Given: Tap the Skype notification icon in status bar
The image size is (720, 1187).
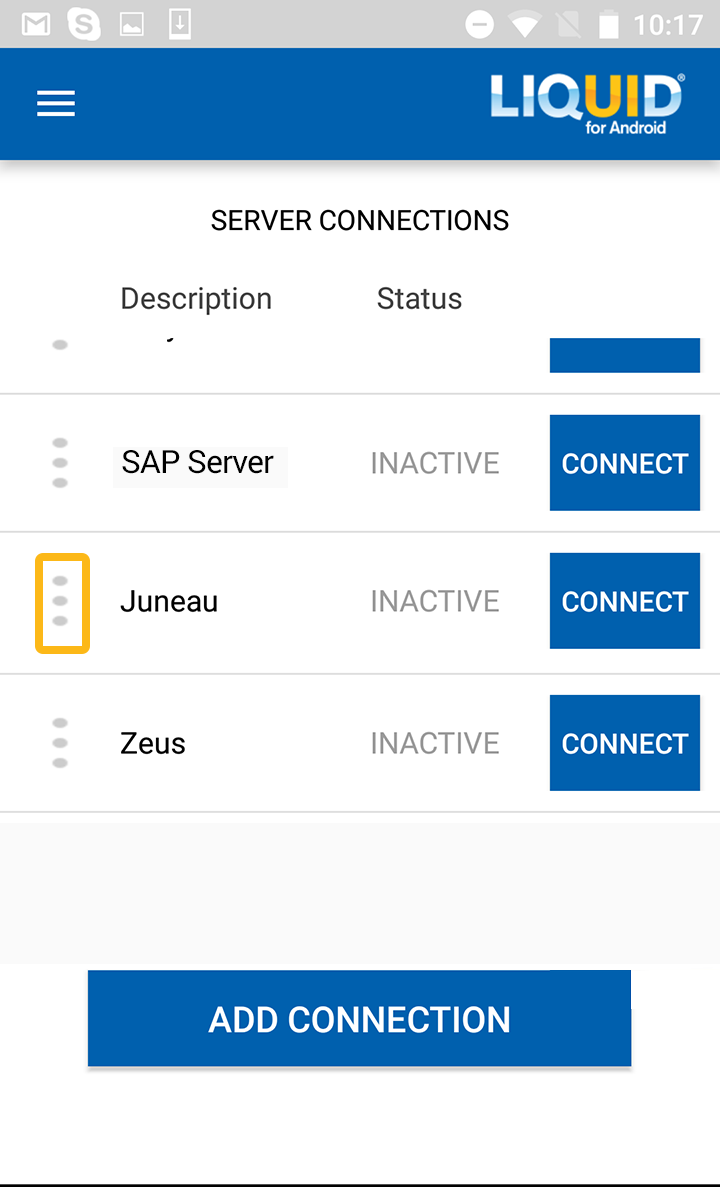Looking at the screenshot, I should pos(84,24).
